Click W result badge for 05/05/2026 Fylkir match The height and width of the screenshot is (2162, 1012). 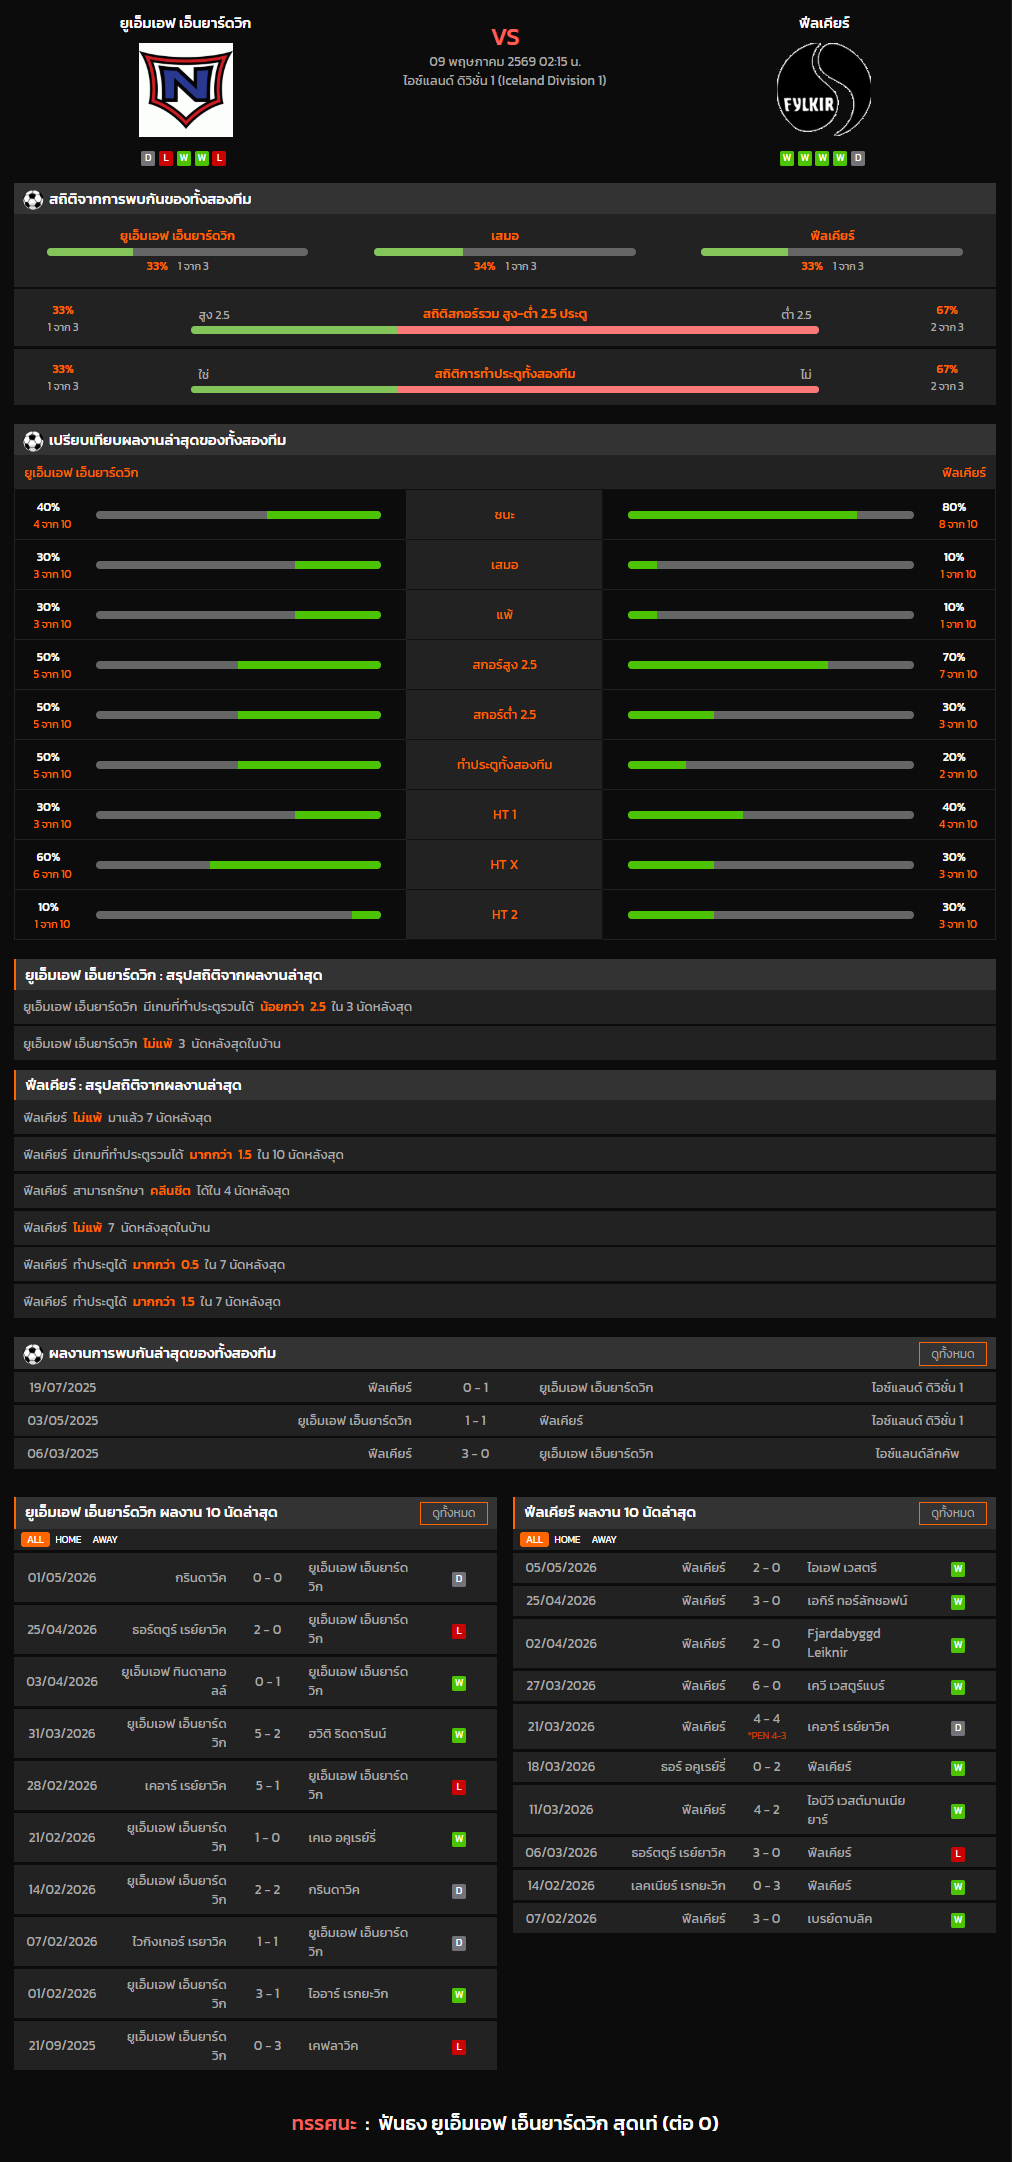coord(958,1569)
